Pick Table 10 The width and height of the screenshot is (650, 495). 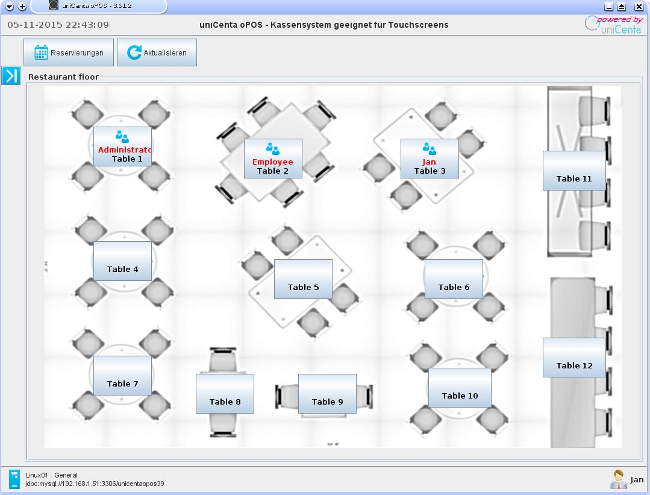point(459,388)
